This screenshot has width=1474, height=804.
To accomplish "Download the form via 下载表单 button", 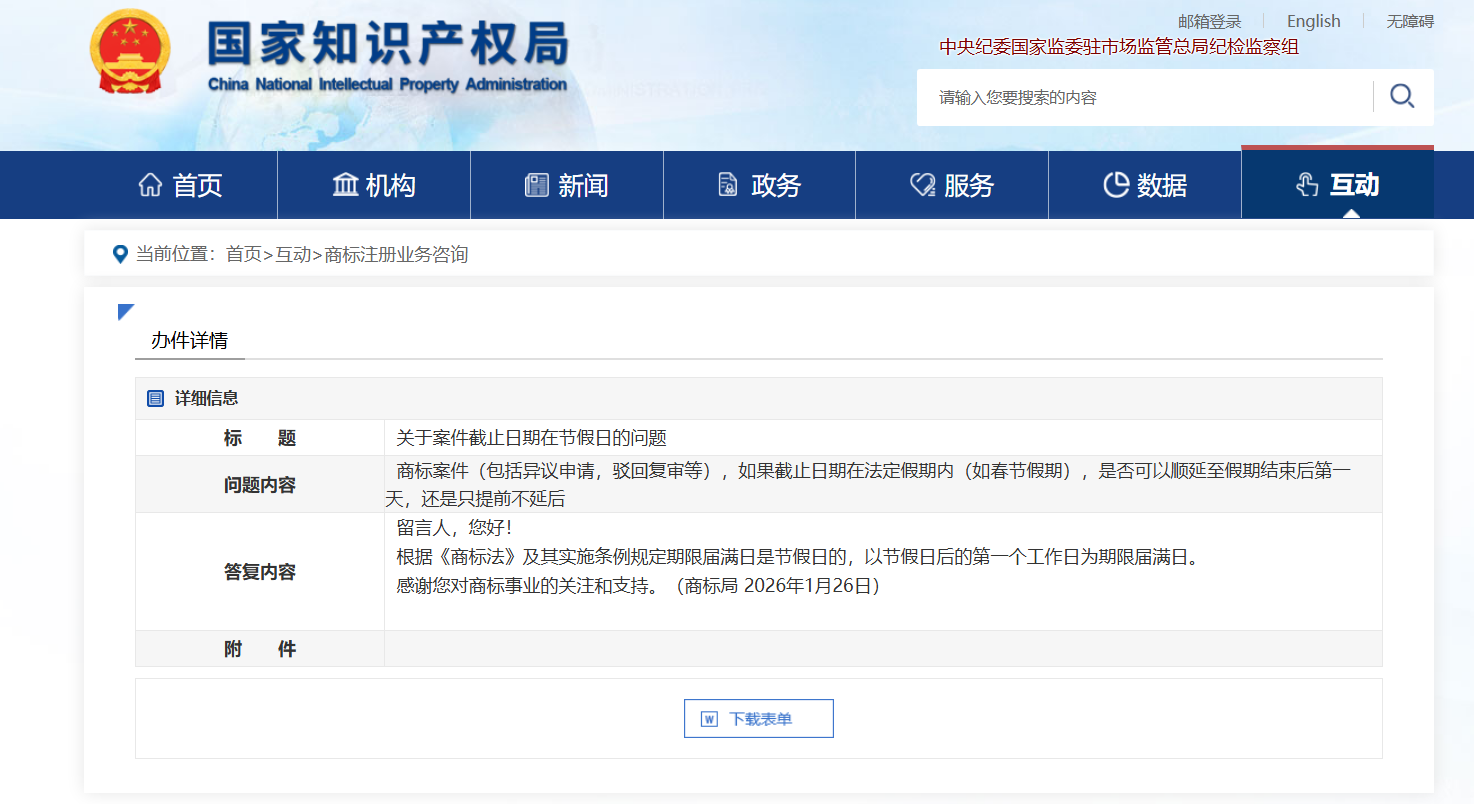I will pyautogui.click(x=759, y=719).
